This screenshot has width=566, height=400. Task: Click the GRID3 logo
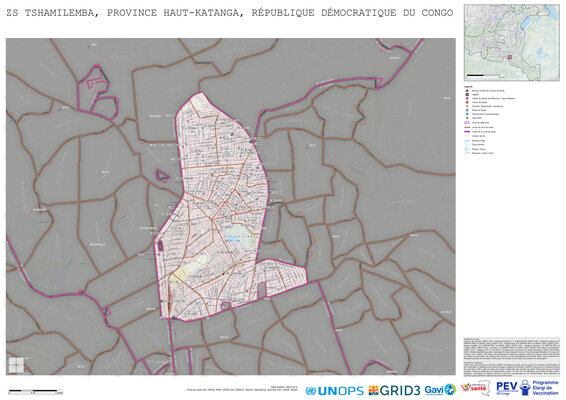point(395,390)
